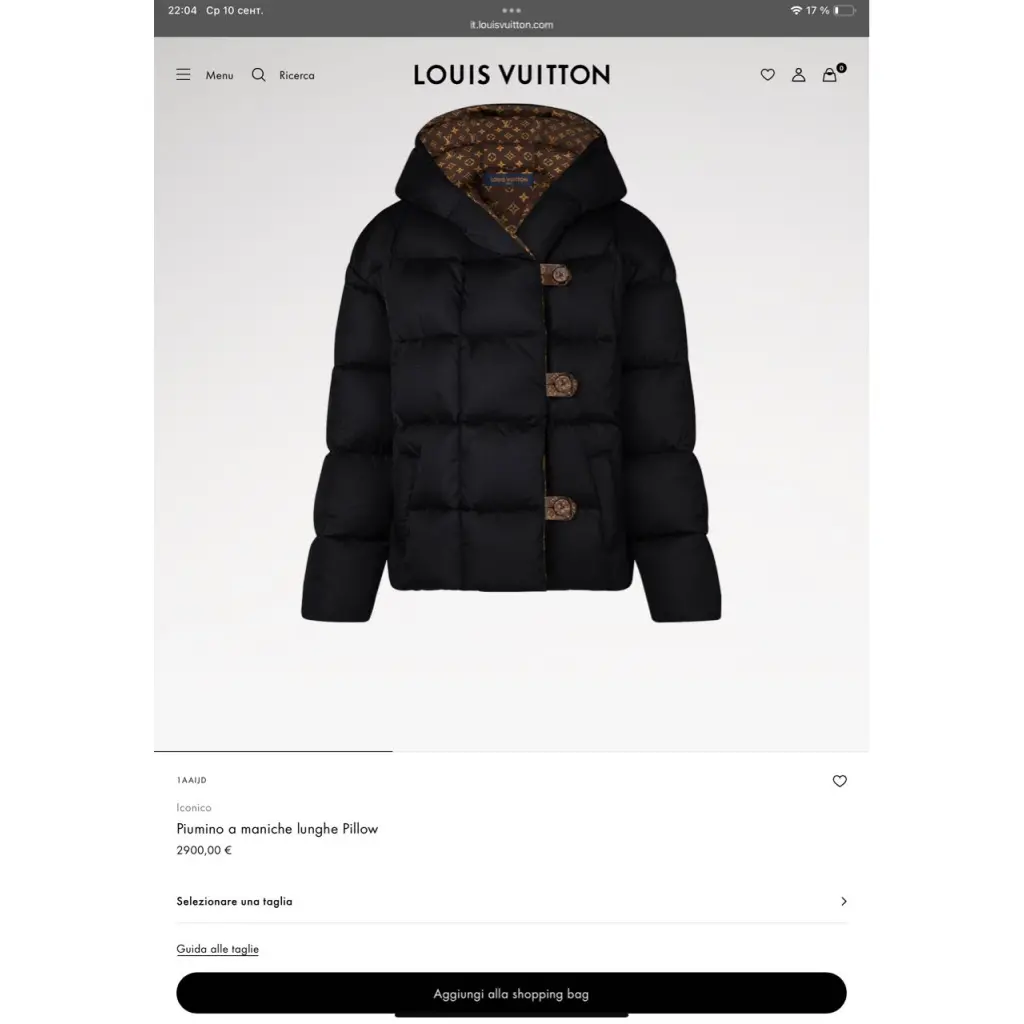Click Aggiungi alla shopping bag button
Image resolution: width=1024 pixels, height=1024 pixels.
click(x=511, y=993)
